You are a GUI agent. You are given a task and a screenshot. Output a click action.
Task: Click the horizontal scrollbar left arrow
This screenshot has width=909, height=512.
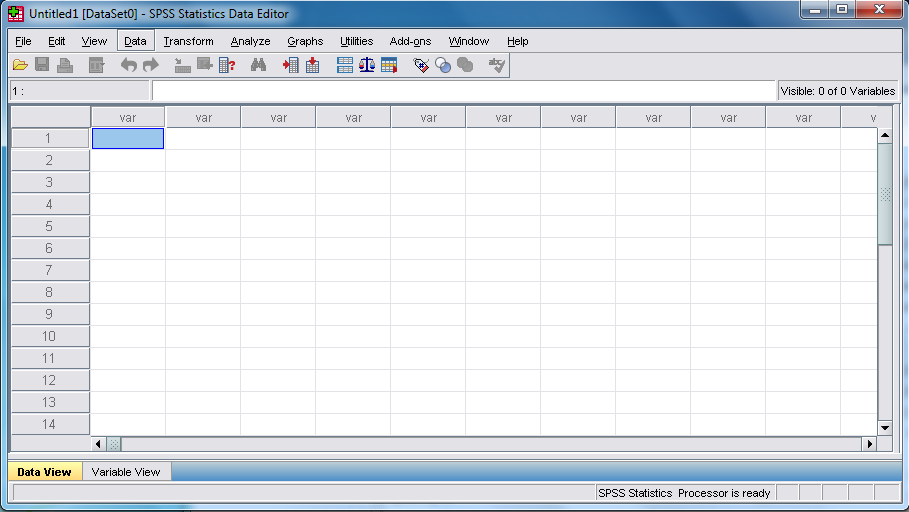[x=98, y=444]
